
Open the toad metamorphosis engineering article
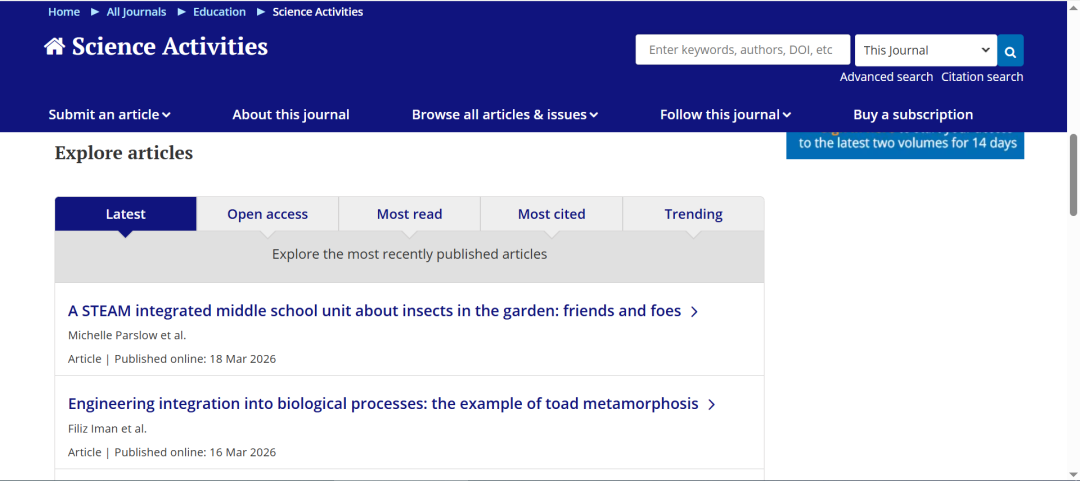coord(383,403)
